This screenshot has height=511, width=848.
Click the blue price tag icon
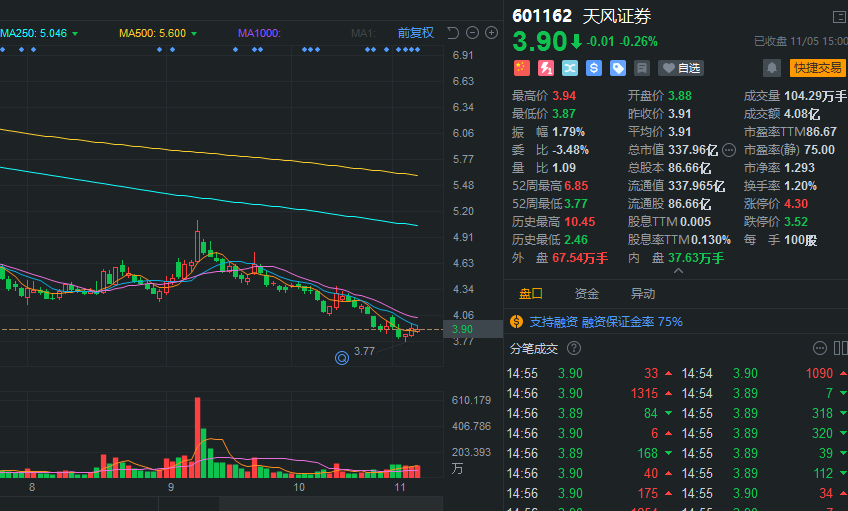[x=618, y=68]
